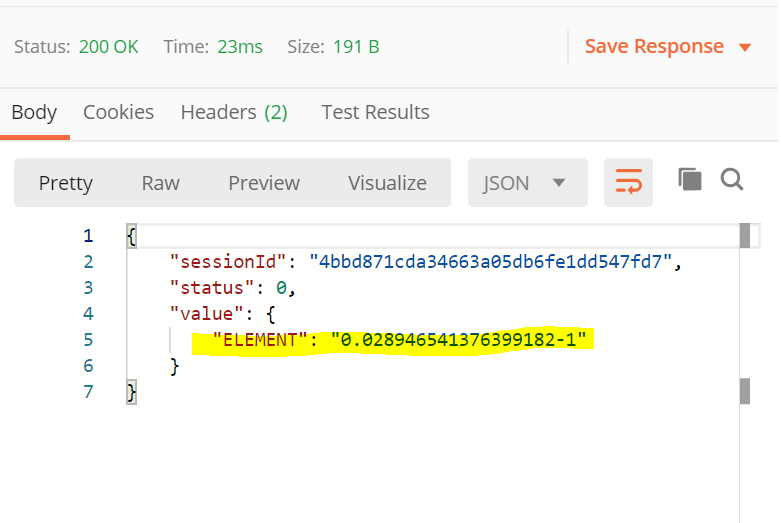The height and width of the screenshot is (523, 781).
Task: Click the opening brace on line 1
Action: click(x=131, y=236)
